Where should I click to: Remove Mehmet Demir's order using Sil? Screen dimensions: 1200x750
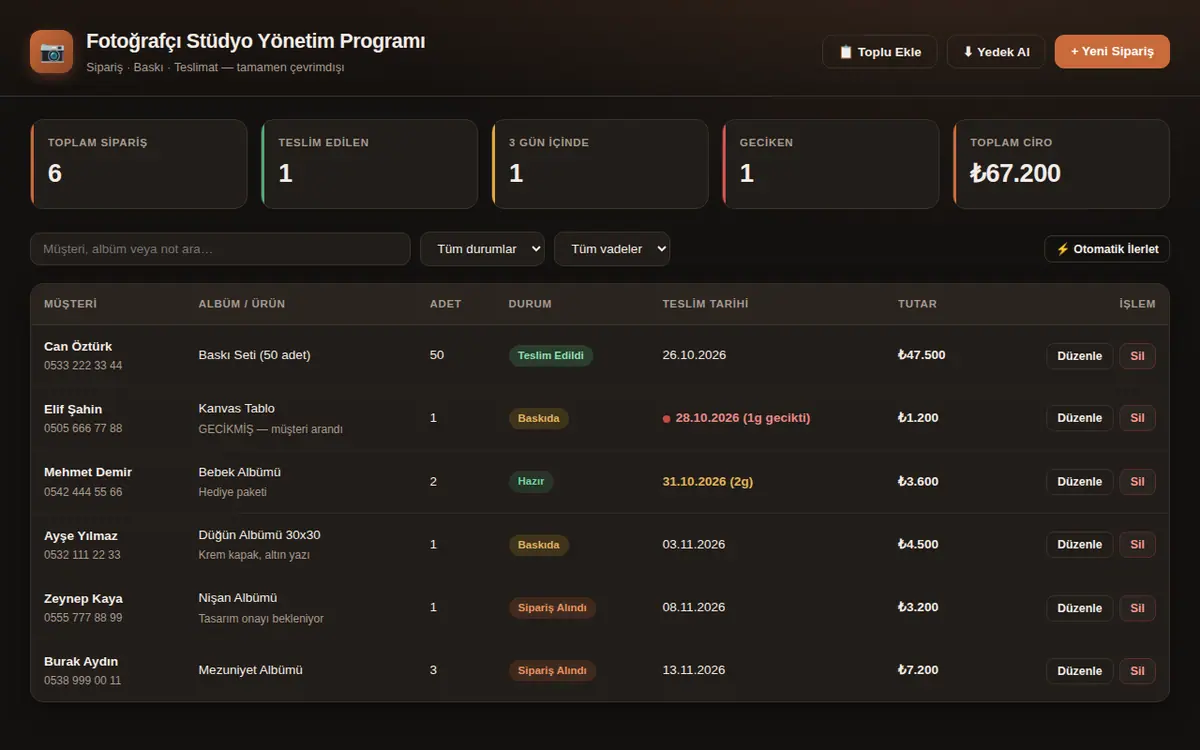[1137, 482]
